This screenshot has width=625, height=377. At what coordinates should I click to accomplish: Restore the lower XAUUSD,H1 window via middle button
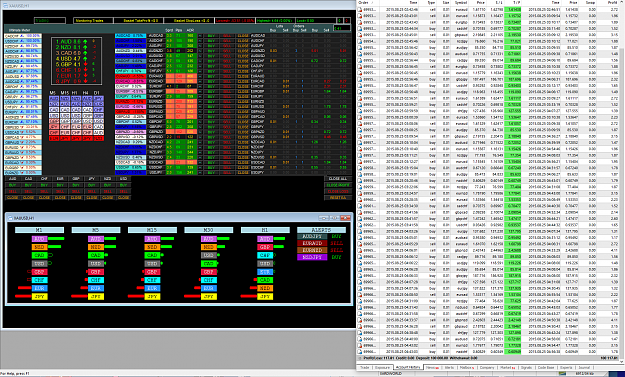point(335,218)
